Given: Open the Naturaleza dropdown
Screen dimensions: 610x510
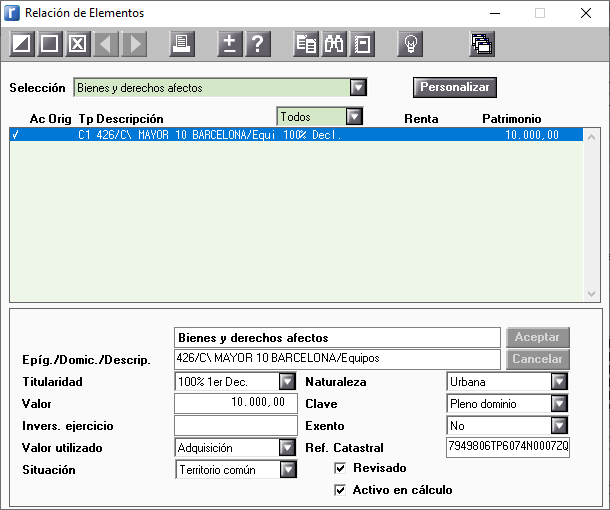Looking at the screenshot, I should point(559,382).
